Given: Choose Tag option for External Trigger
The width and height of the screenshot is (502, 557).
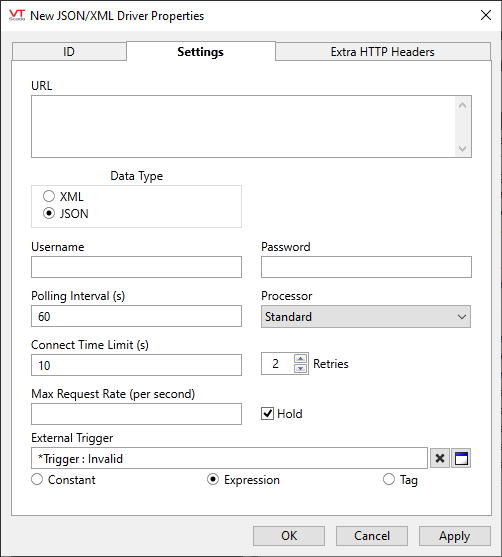Looking at the screenshot, I should coord(389,479).
